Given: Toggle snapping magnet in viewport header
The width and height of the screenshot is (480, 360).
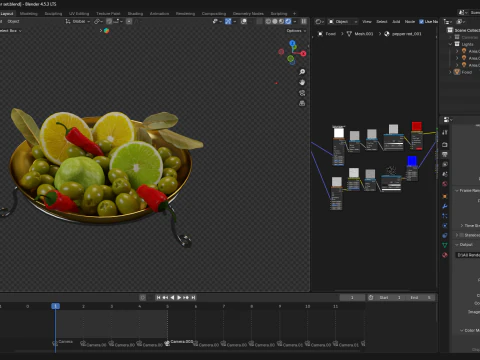Looking at the screenshot, I should coord(109,21).
